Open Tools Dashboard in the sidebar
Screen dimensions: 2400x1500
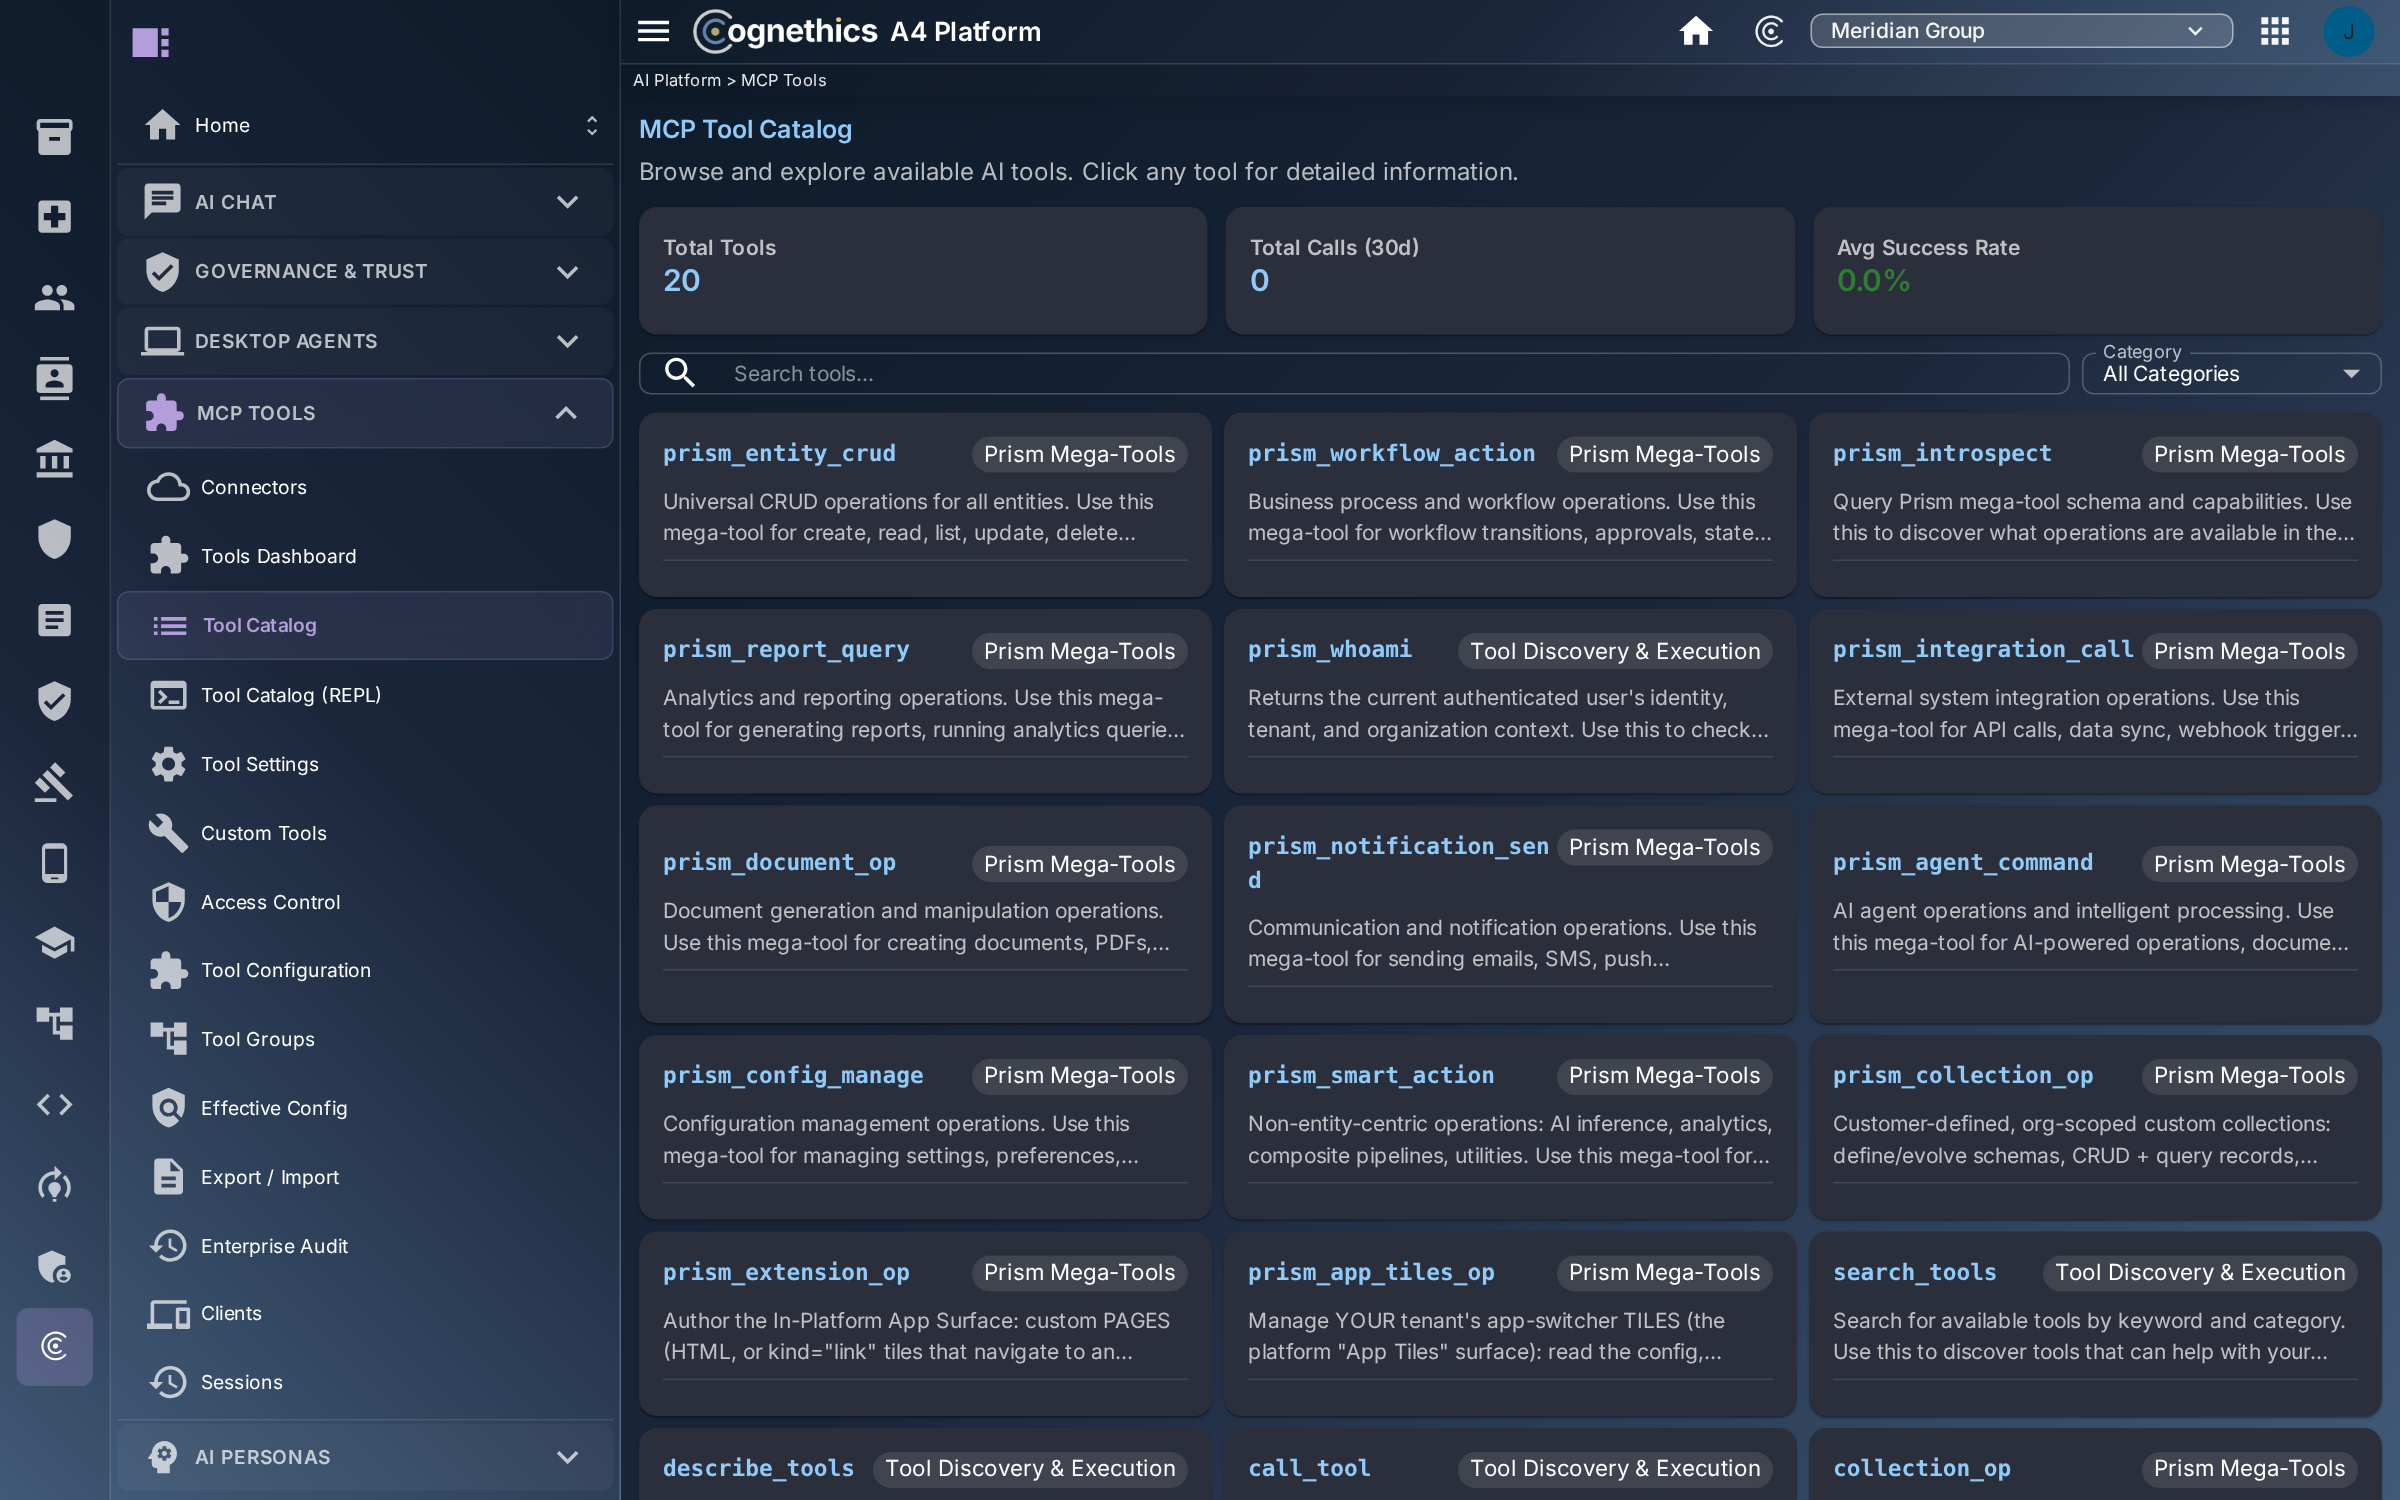pyautogui.click(x=365, y=556)
